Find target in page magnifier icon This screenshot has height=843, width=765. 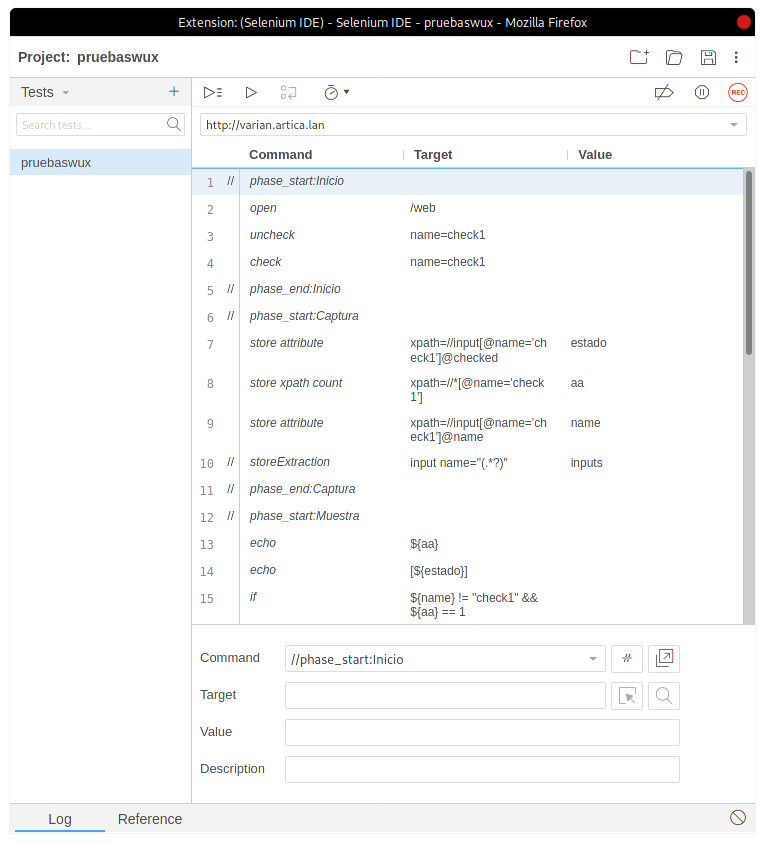pyautogui.click(x=664, y=696)
